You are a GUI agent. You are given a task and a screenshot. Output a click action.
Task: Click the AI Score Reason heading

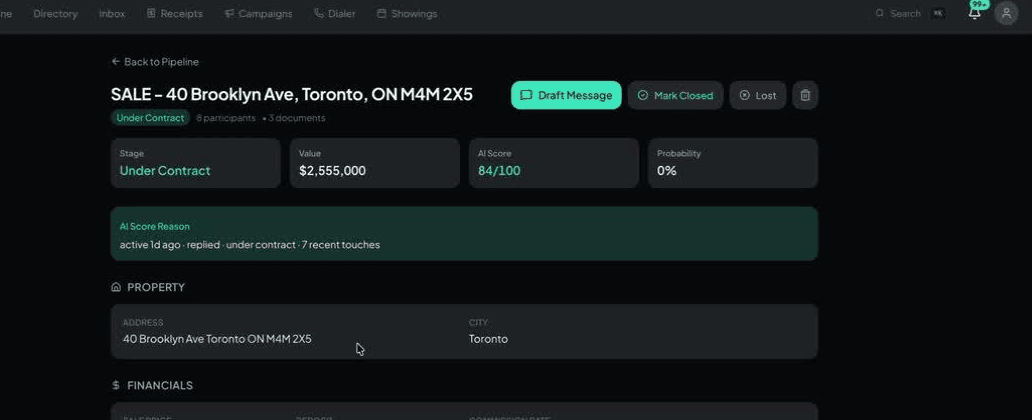(x=155, y=226)
